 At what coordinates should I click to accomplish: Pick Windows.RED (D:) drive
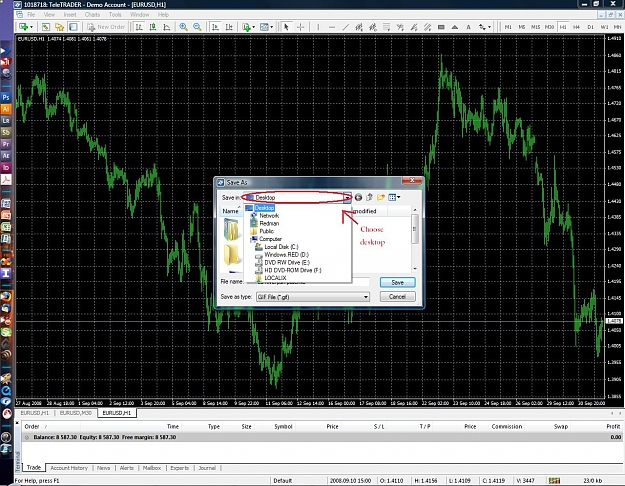[x=286, y=255]
